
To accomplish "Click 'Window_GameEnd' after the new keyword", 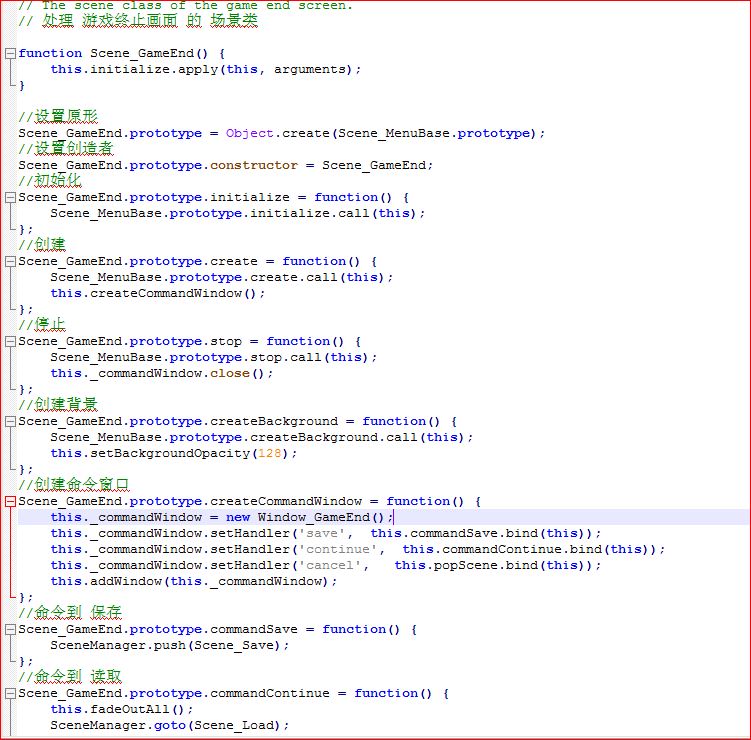I will tap(314, 517).
